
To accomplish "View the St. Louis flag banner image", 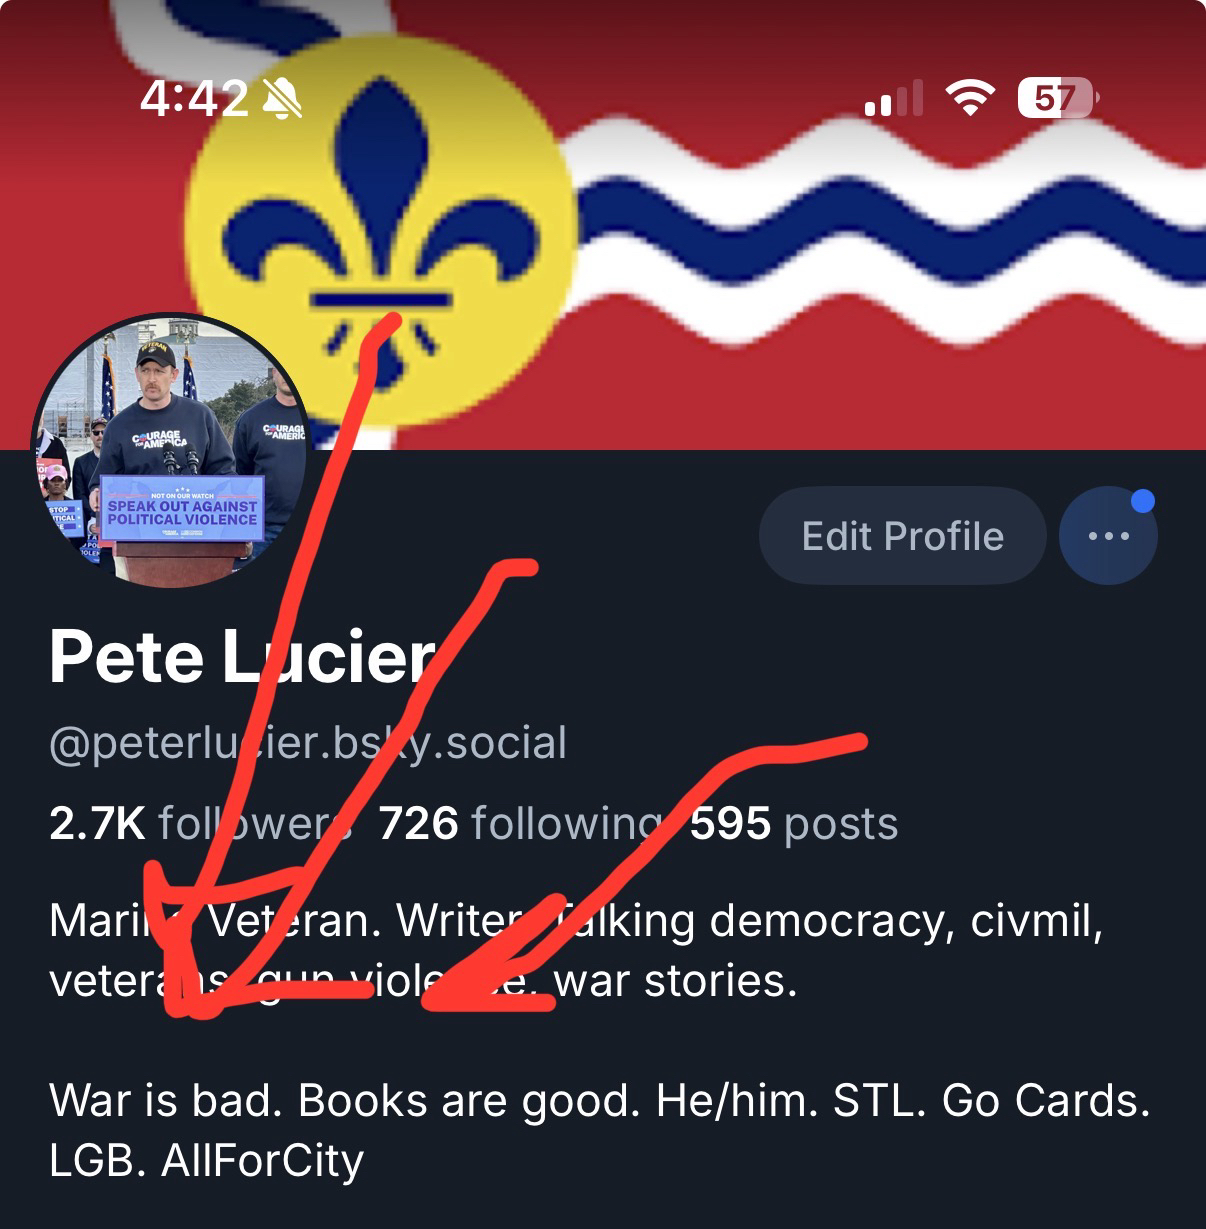I will tap(603, 225).
